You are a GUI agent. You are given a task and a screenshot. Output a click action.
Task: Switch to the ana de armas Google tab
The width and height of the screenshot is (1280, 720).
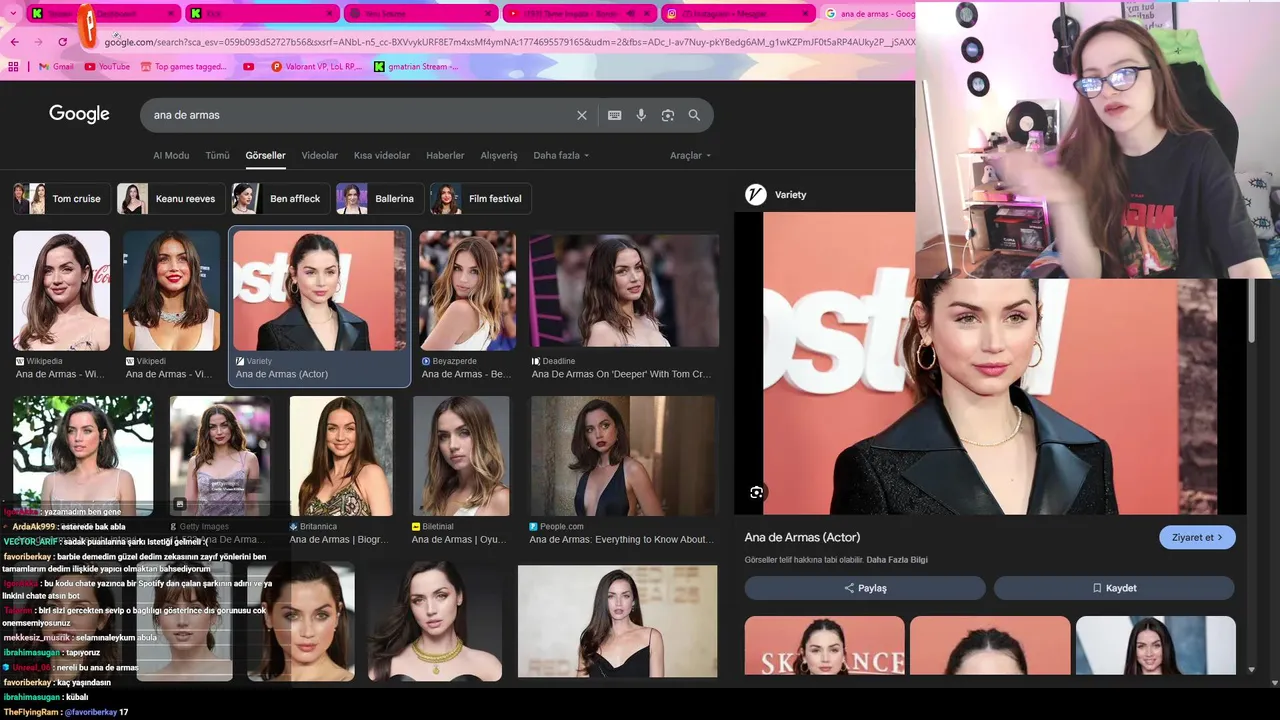(x=870, y=14)
